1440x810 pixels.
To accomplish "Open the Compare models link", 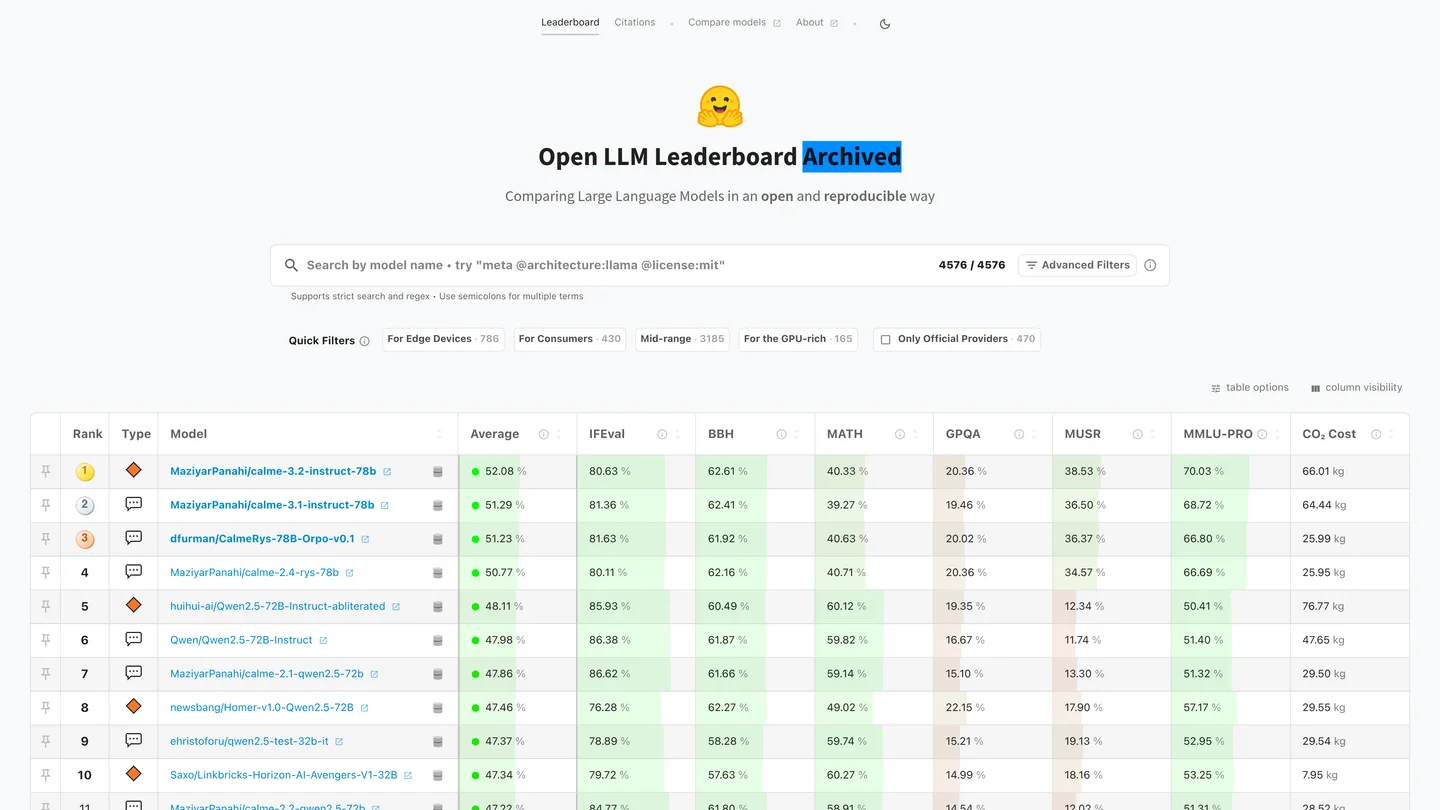I will tap(734, 22).
